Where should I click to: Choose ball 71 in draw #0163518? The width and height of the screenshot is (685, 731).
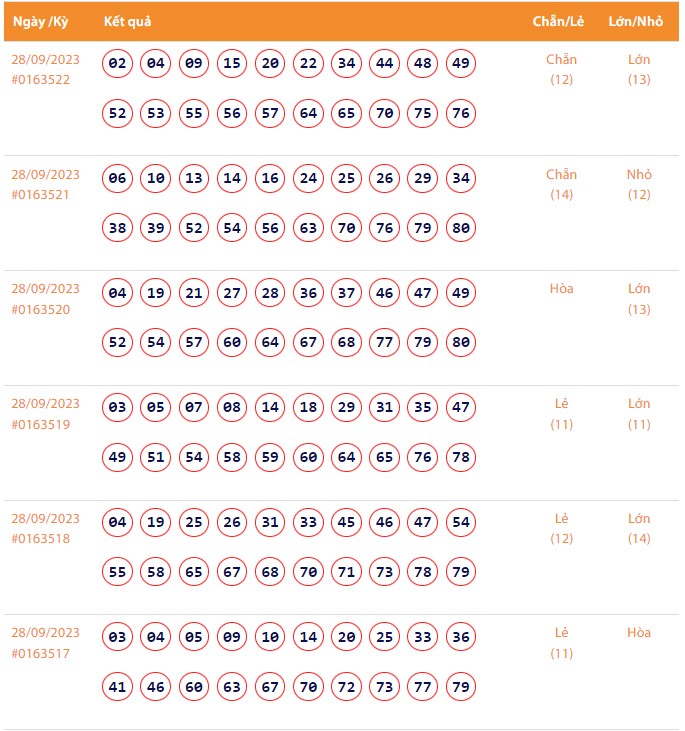pos(346,572)
